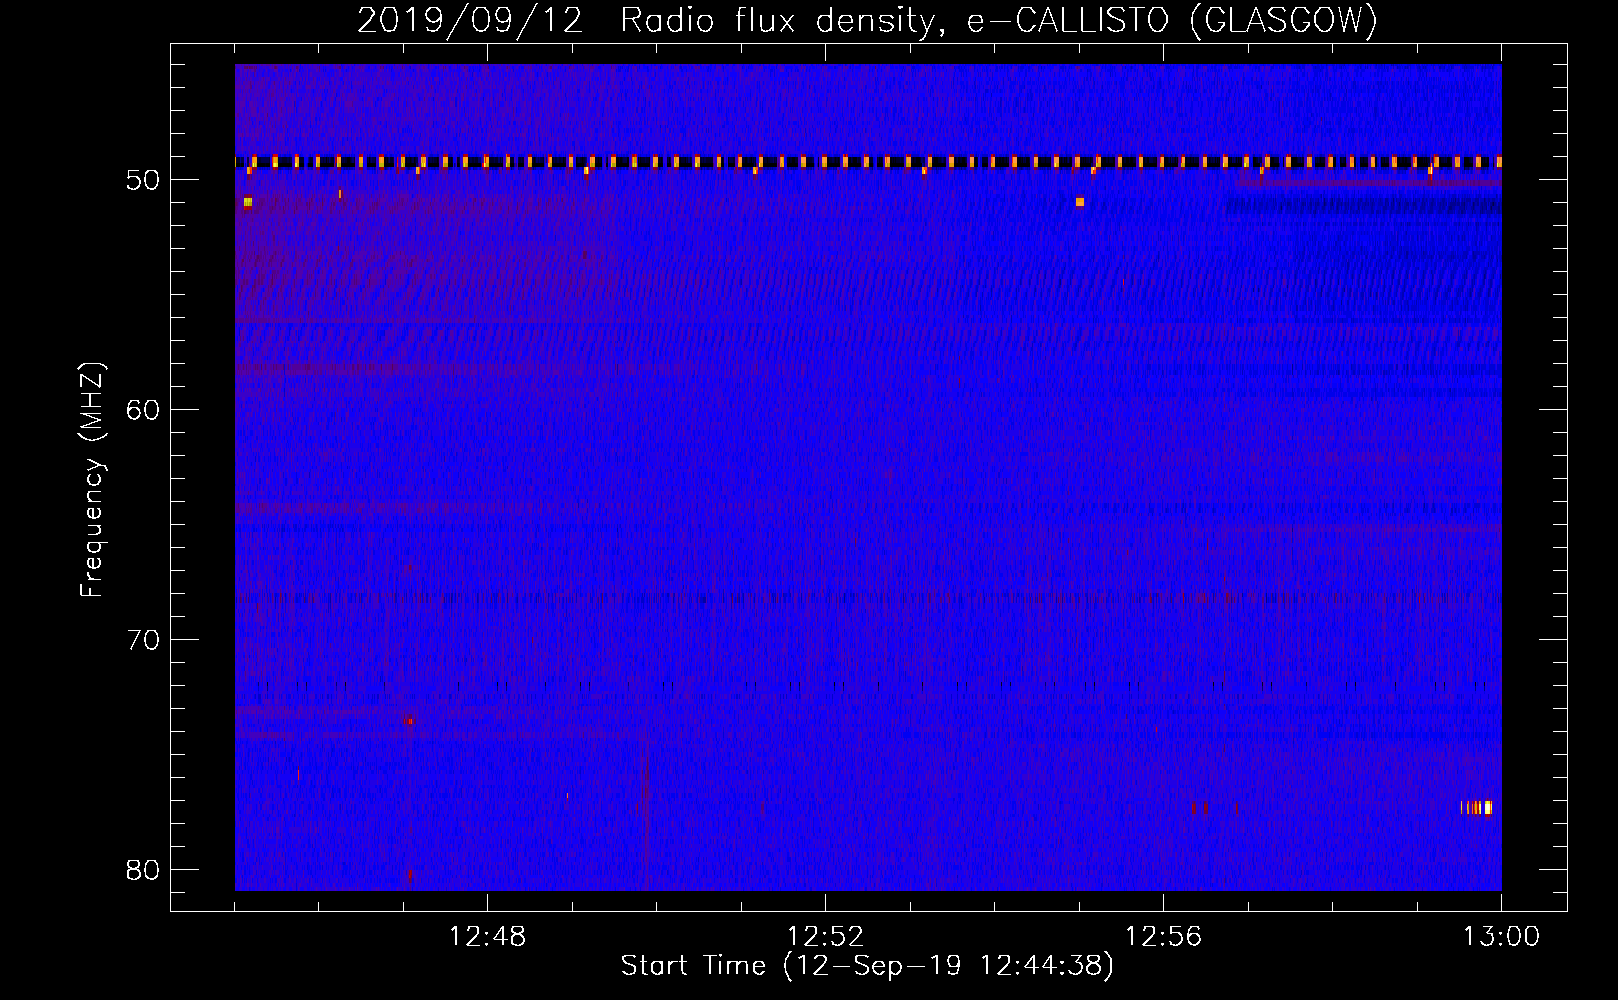
Task: Click the 13:00 time tick label
Action: (x=1501, y=937)
